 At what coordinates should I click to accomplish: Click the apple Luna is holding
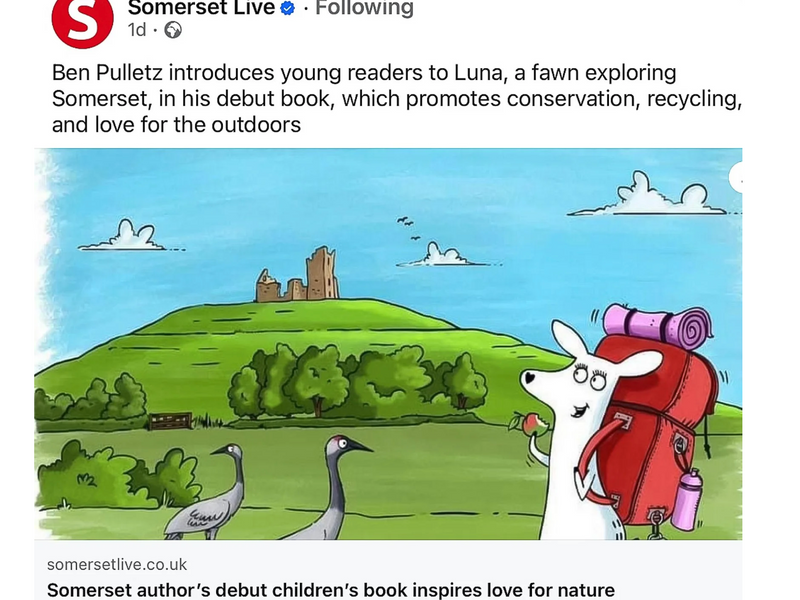(x=529, y=424)
